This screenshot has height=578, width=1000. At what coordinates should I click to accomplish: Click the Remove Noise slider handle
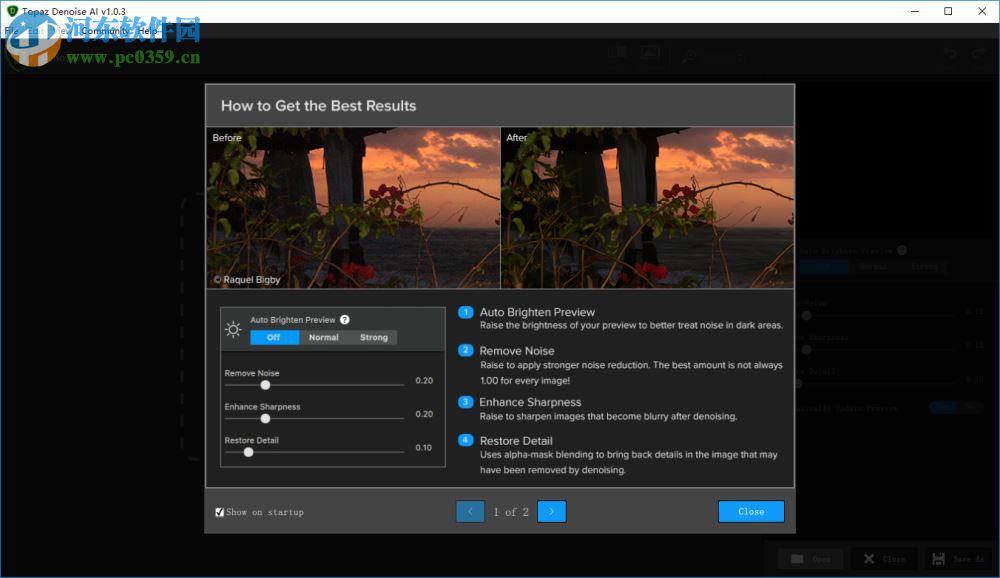pyautogui.click(x=265, y=385)
